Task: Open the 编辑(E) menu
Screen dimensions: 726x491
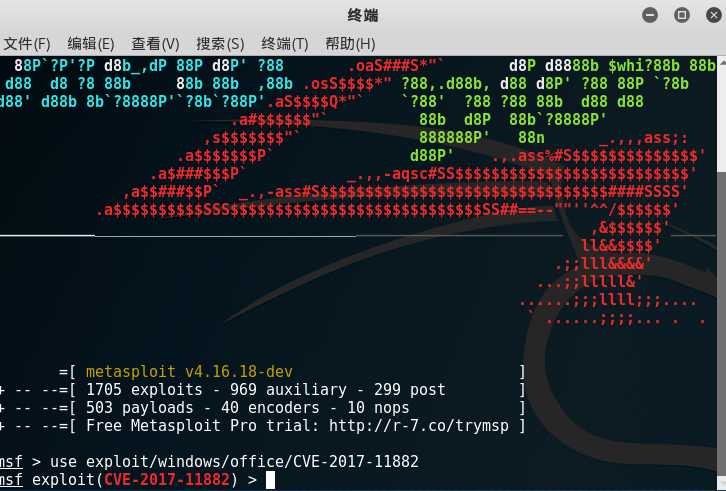Action: pos(91,44)
